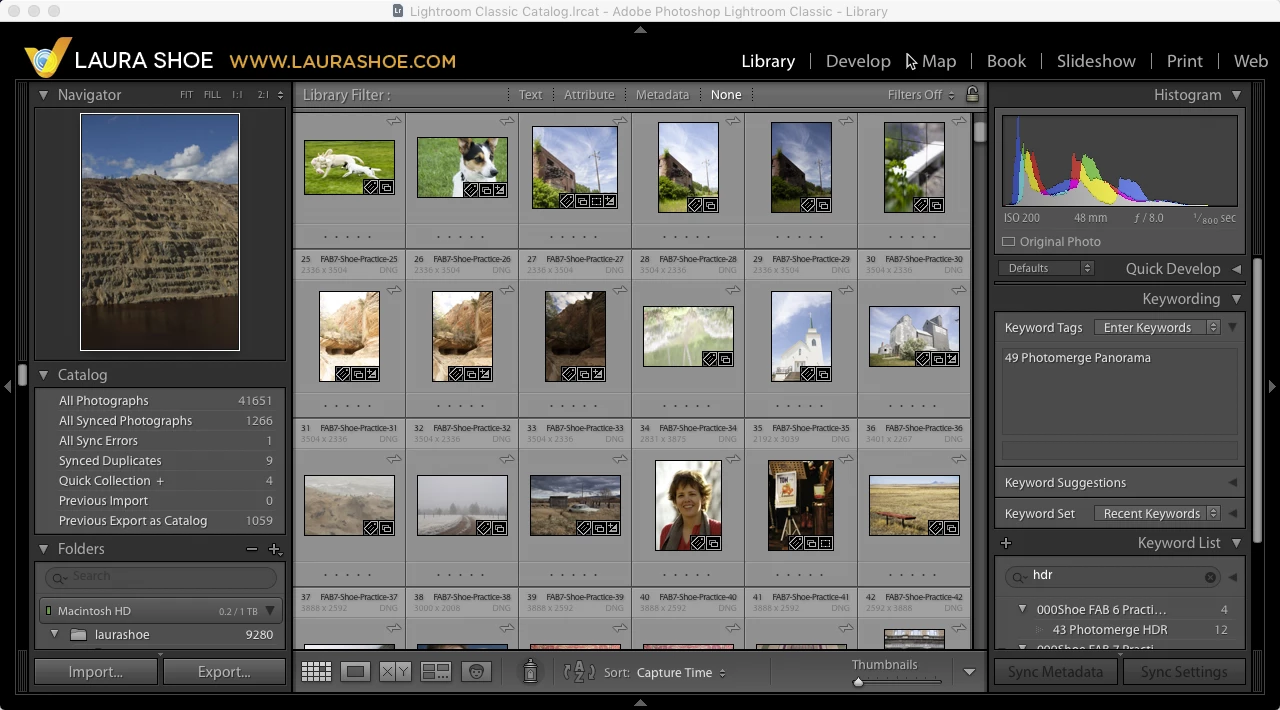Select the Metadata filter tab

point(662,95)
